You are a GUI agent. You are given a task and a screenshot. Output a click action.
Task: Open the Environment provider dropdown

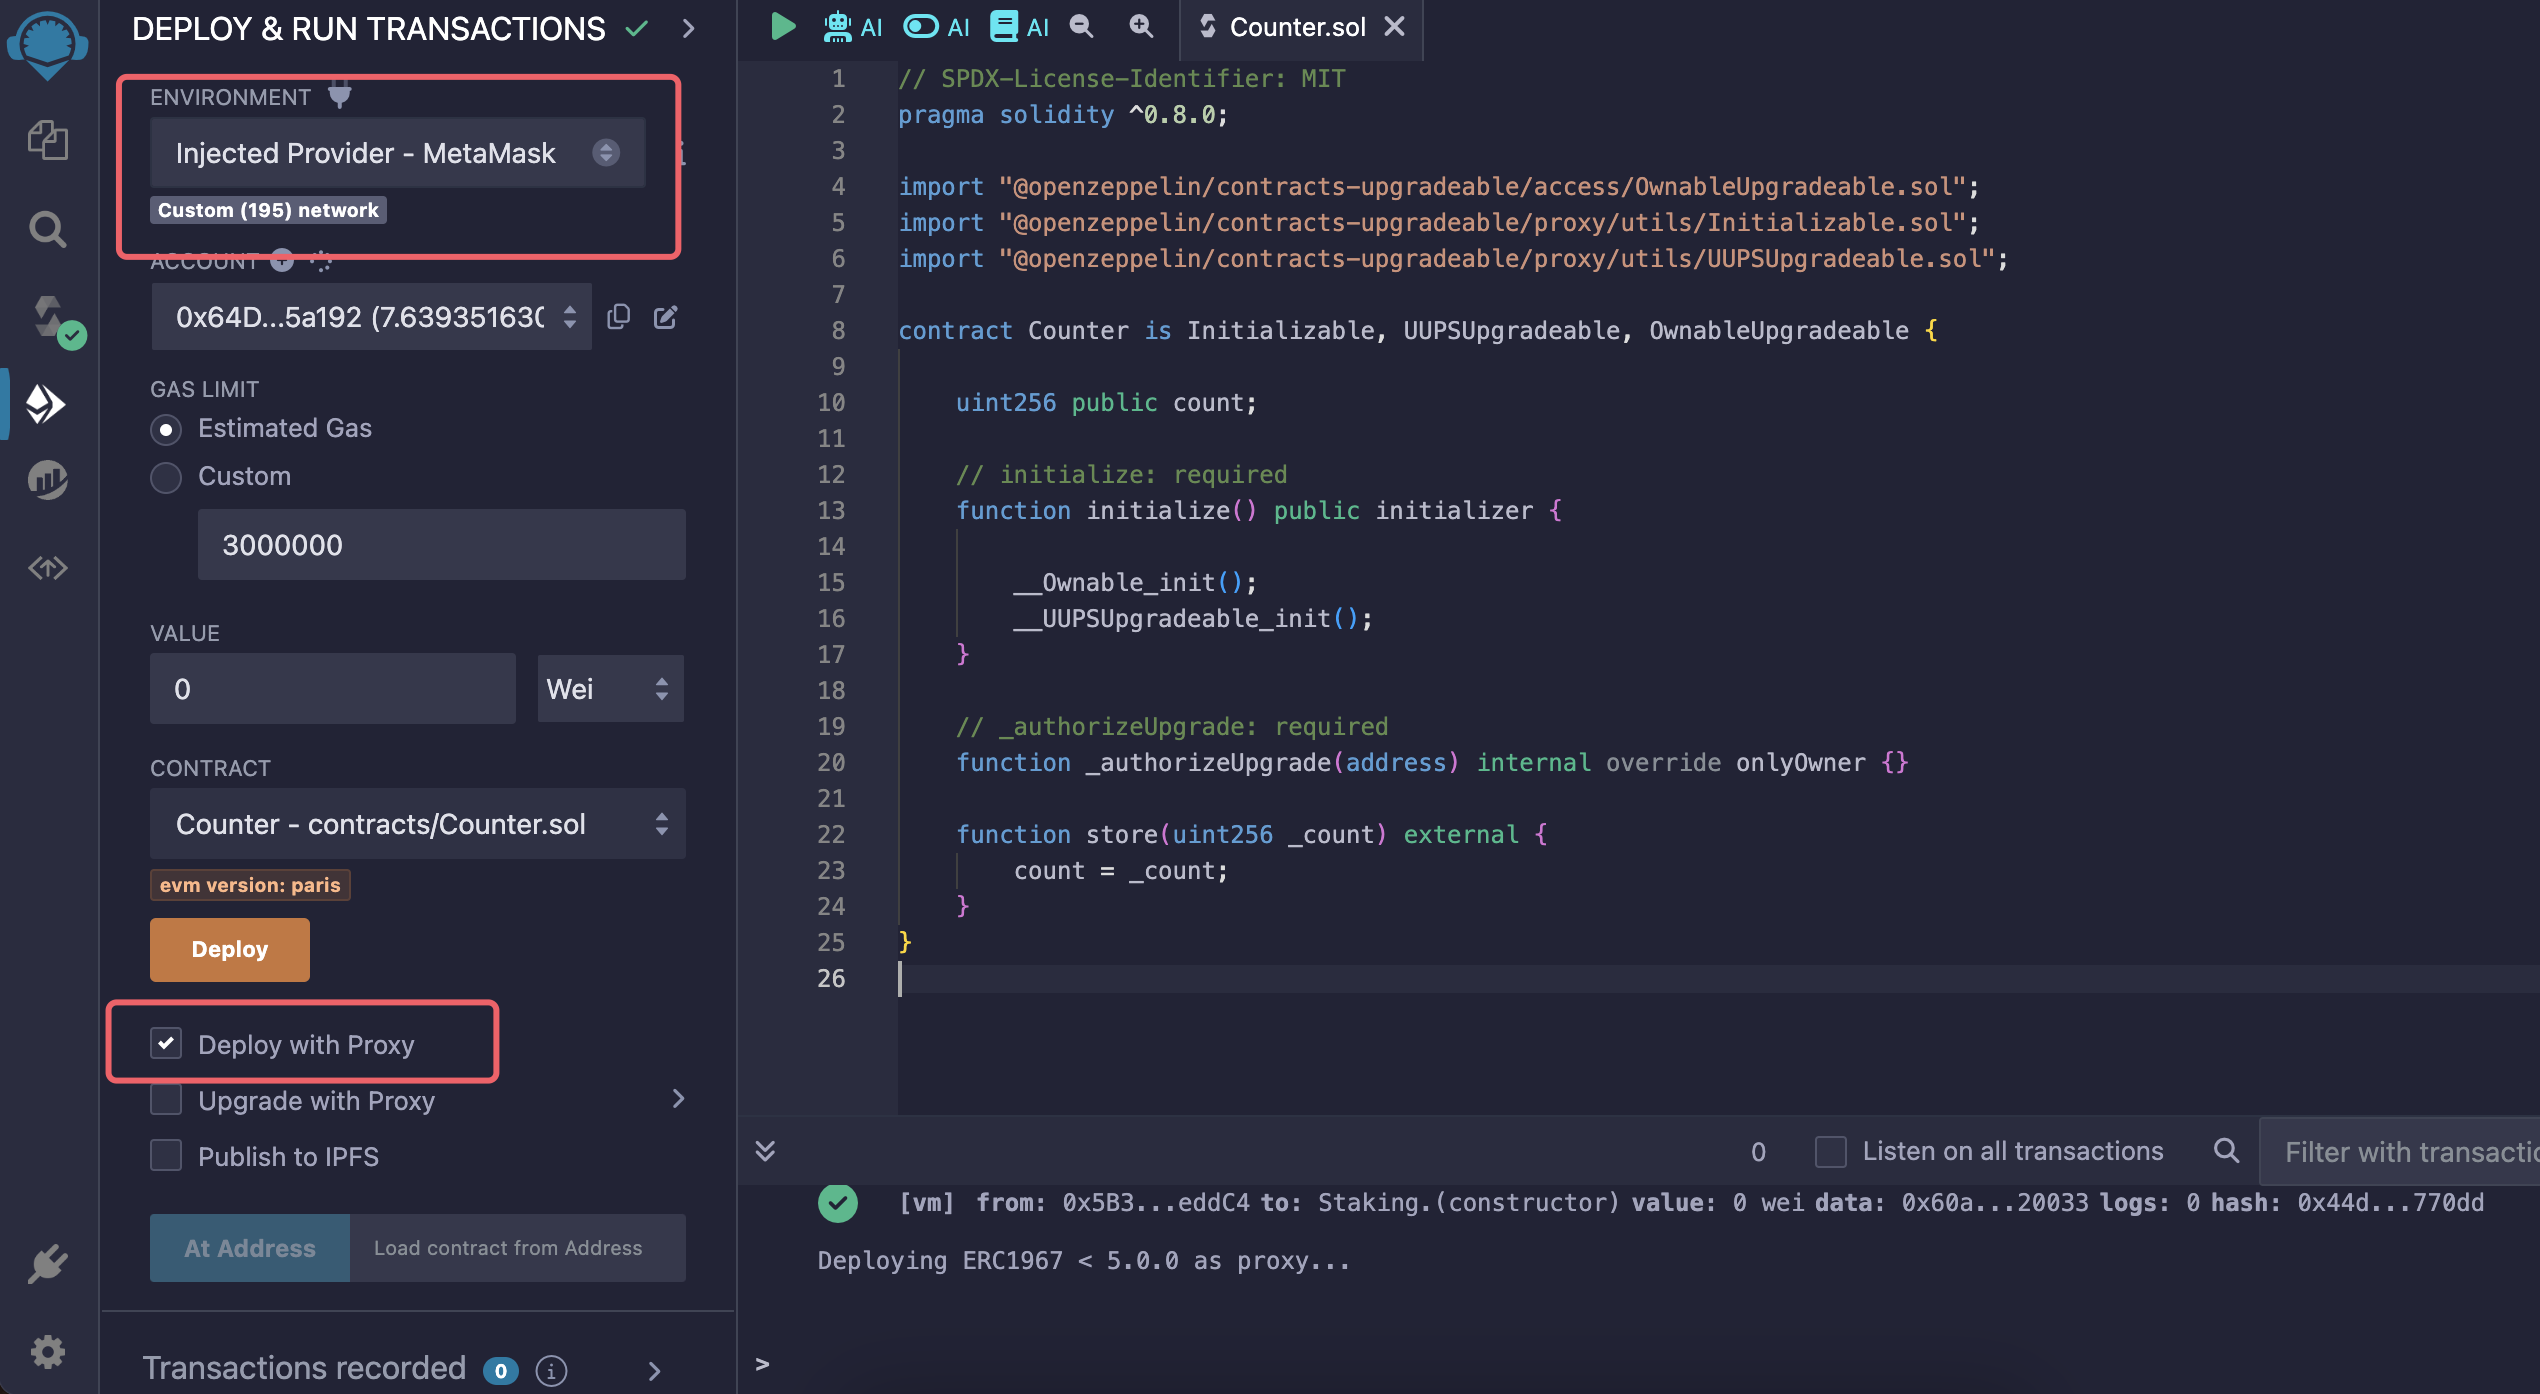click(x=397, y=153)
